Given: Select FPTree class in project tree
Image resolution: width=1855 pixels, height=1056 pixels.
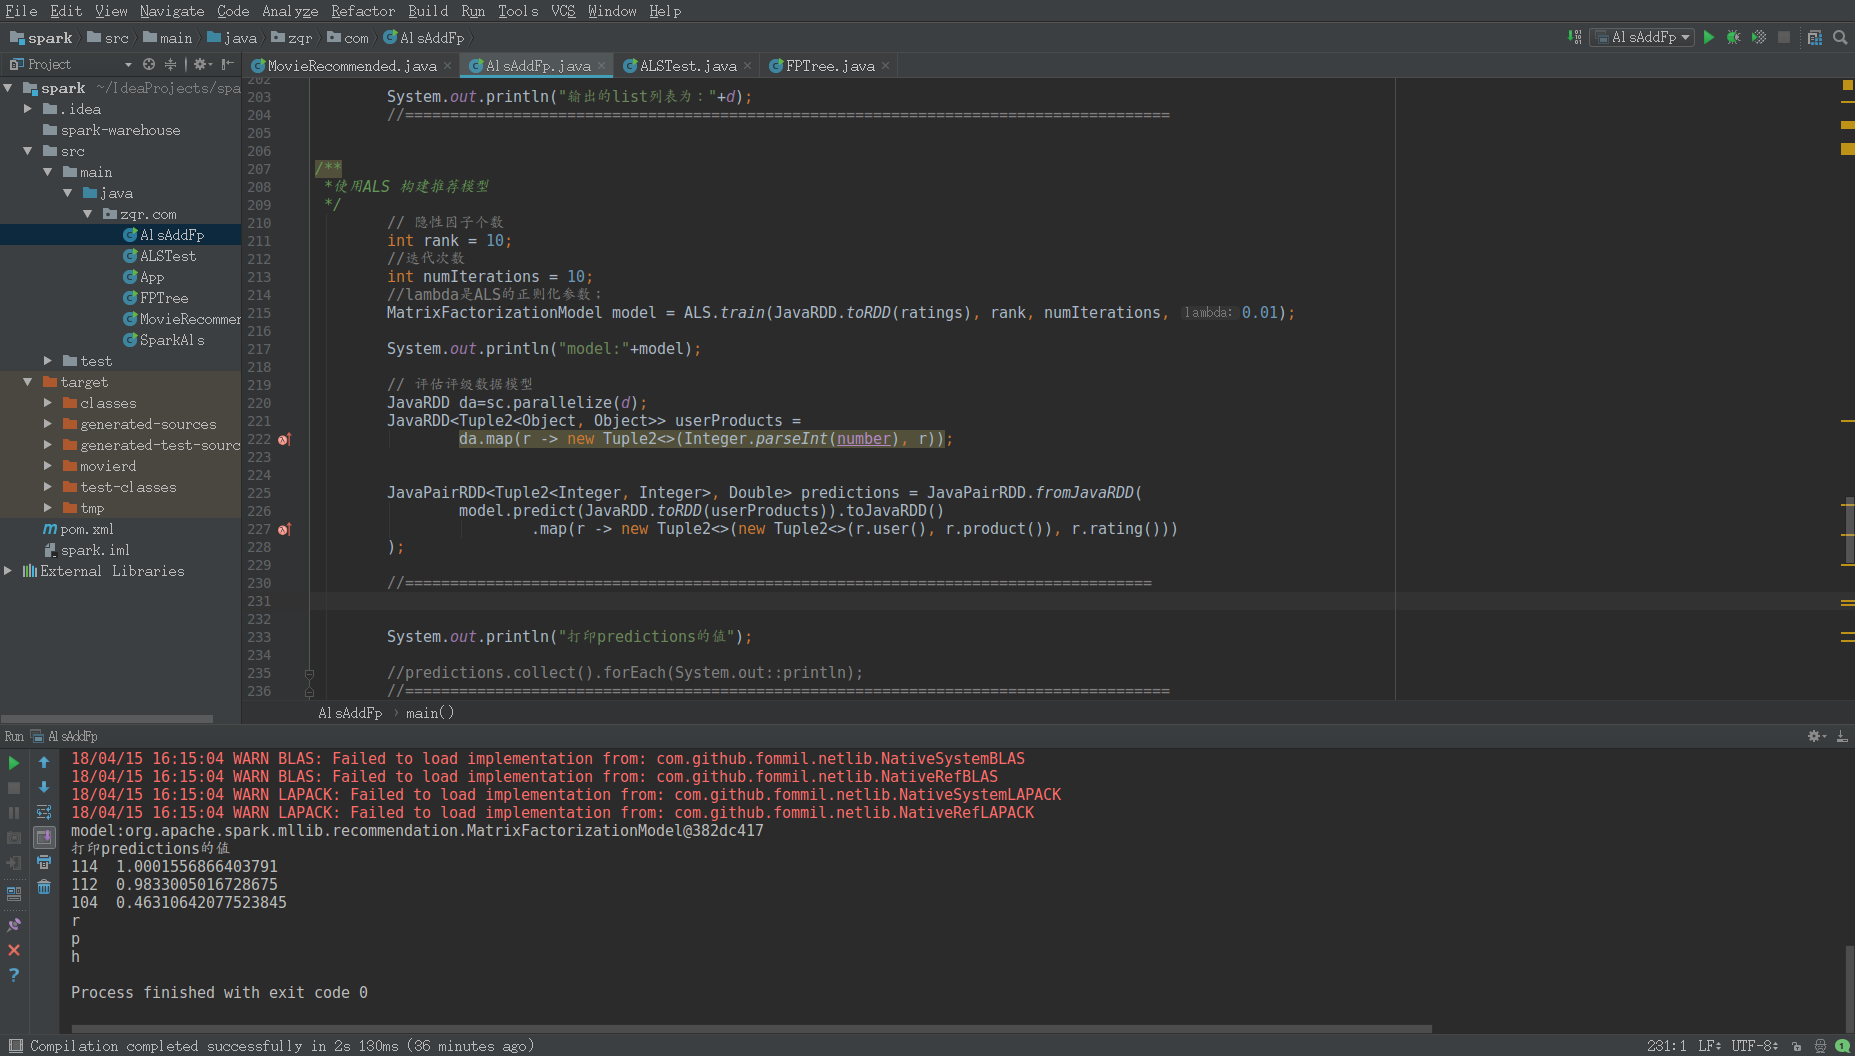Looking at the screenshot, I should coord(164,298).
